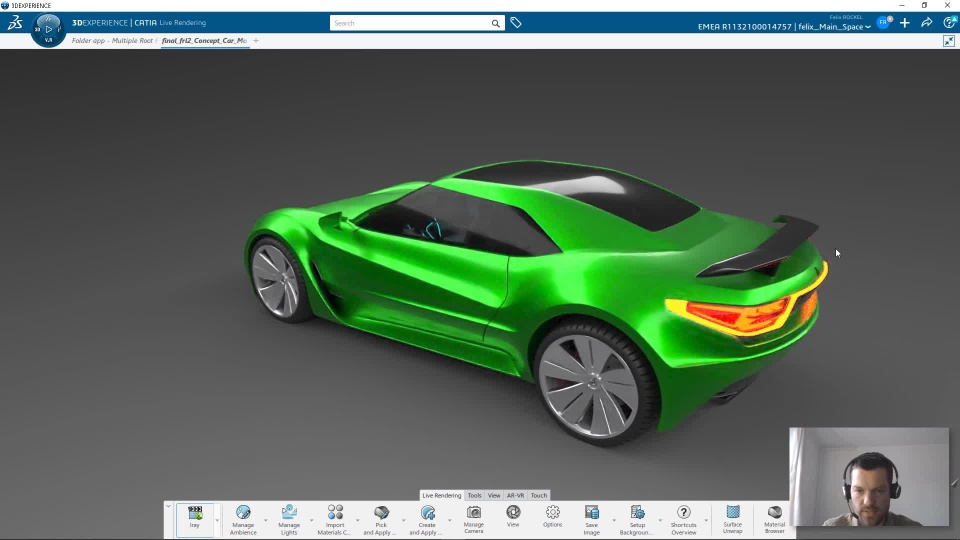Select the Folder app - Multiple Root tab
This screenshot has height=540, width=960.
tap(112, 41)
